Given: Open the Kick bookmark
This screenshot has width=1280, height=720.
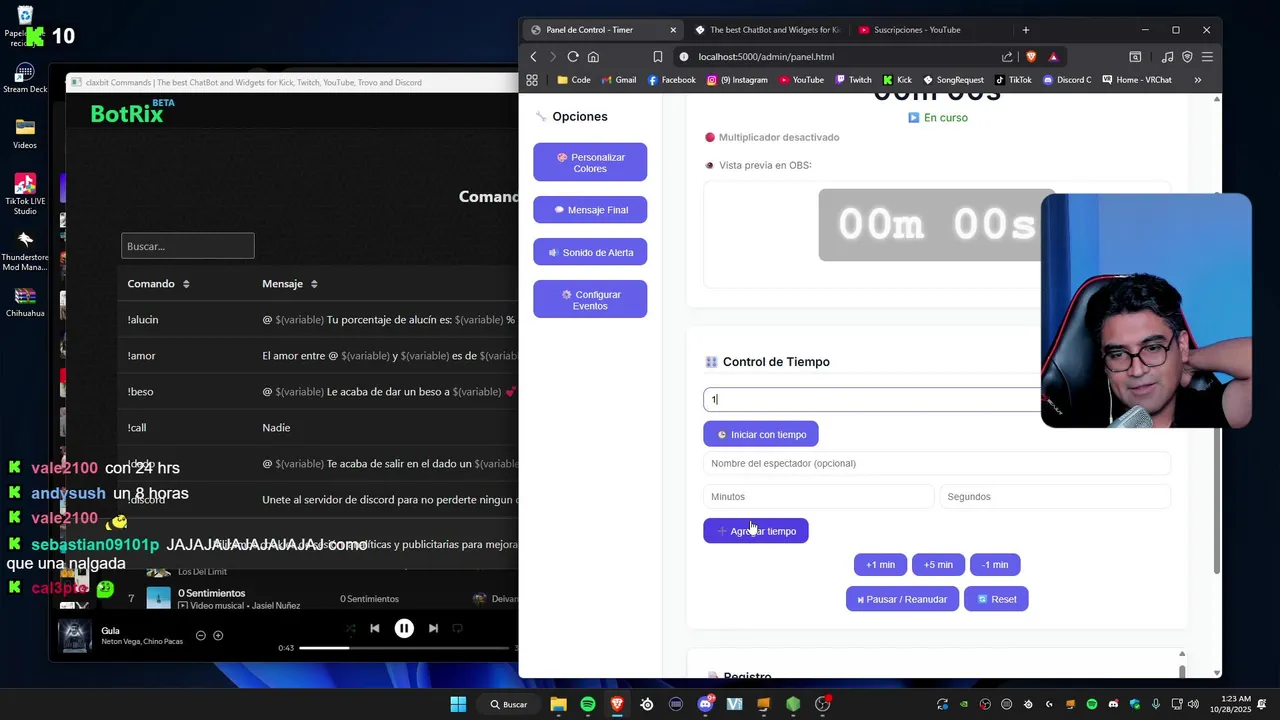Looking at the screenshot, I should pos(897,80).
